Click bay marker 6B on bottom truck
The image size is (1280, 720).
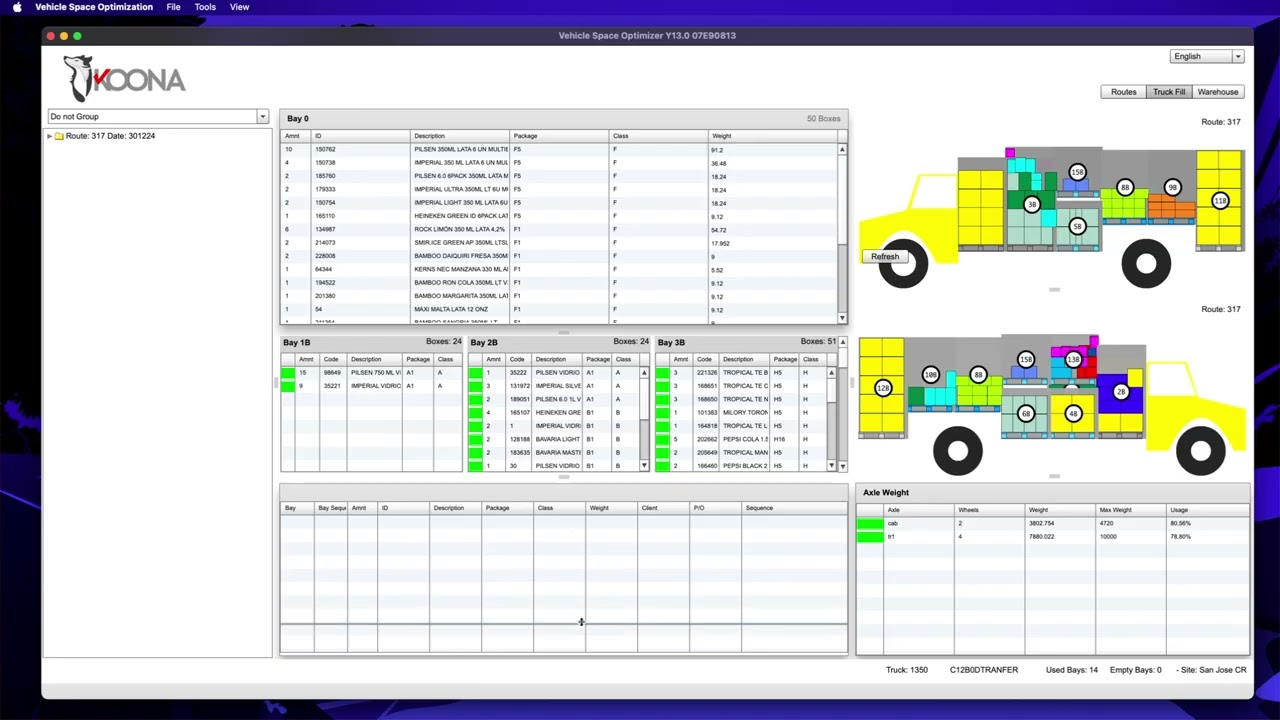[1026, 413]
